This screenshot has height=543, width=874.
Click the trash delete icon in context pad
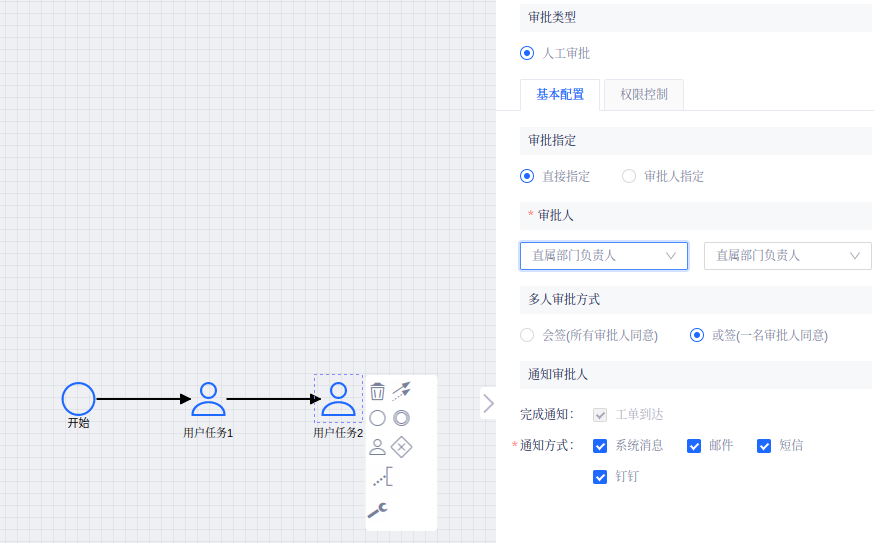pyautogui.click(x=377, y=391)
